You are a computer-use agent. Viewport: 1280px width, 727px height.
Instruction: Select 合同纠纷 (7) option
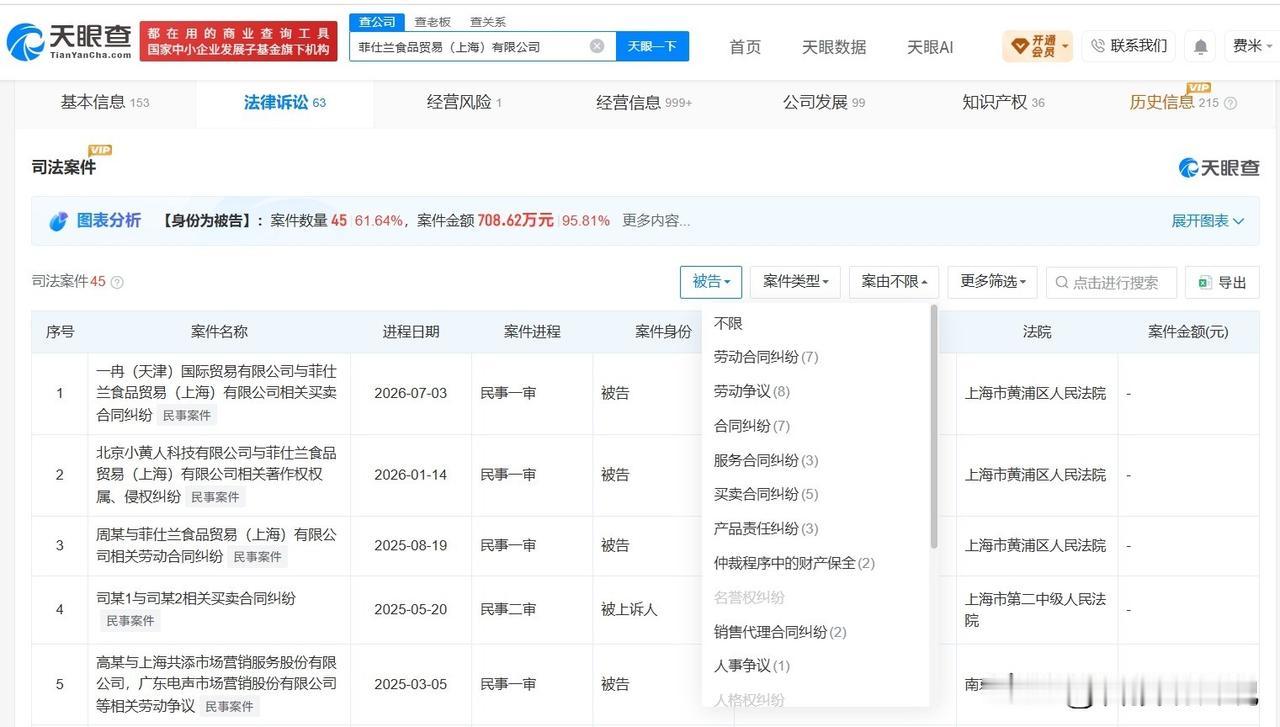(x=752, y=426)
